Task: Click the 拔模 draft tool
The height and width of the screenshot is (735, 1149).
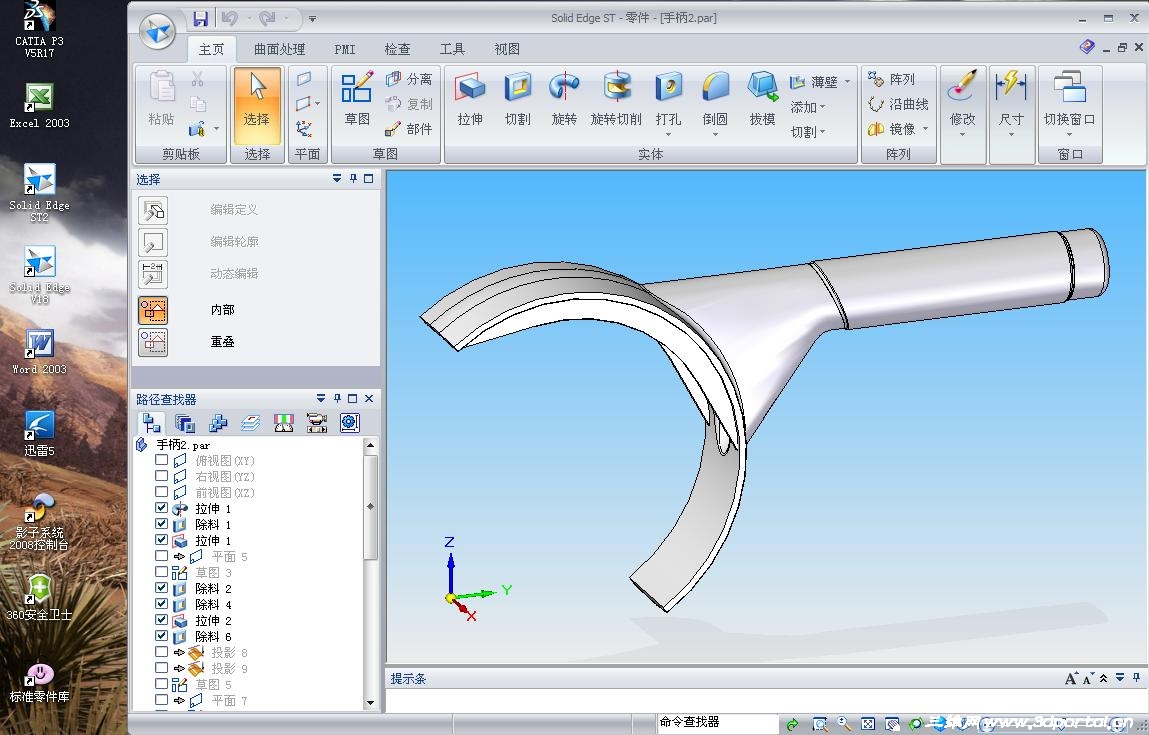Action: [762, 99]
